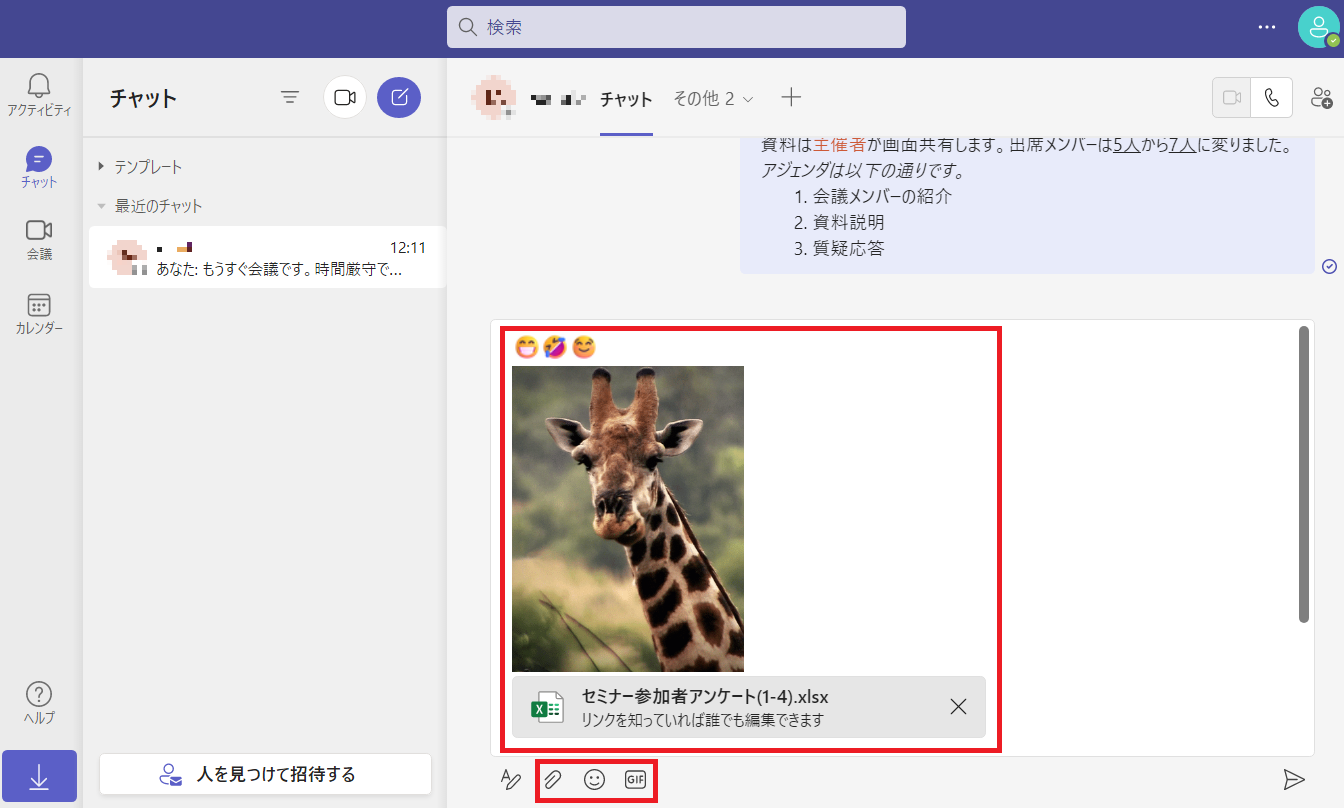Open text formatting options in compose box

(511, 779)
